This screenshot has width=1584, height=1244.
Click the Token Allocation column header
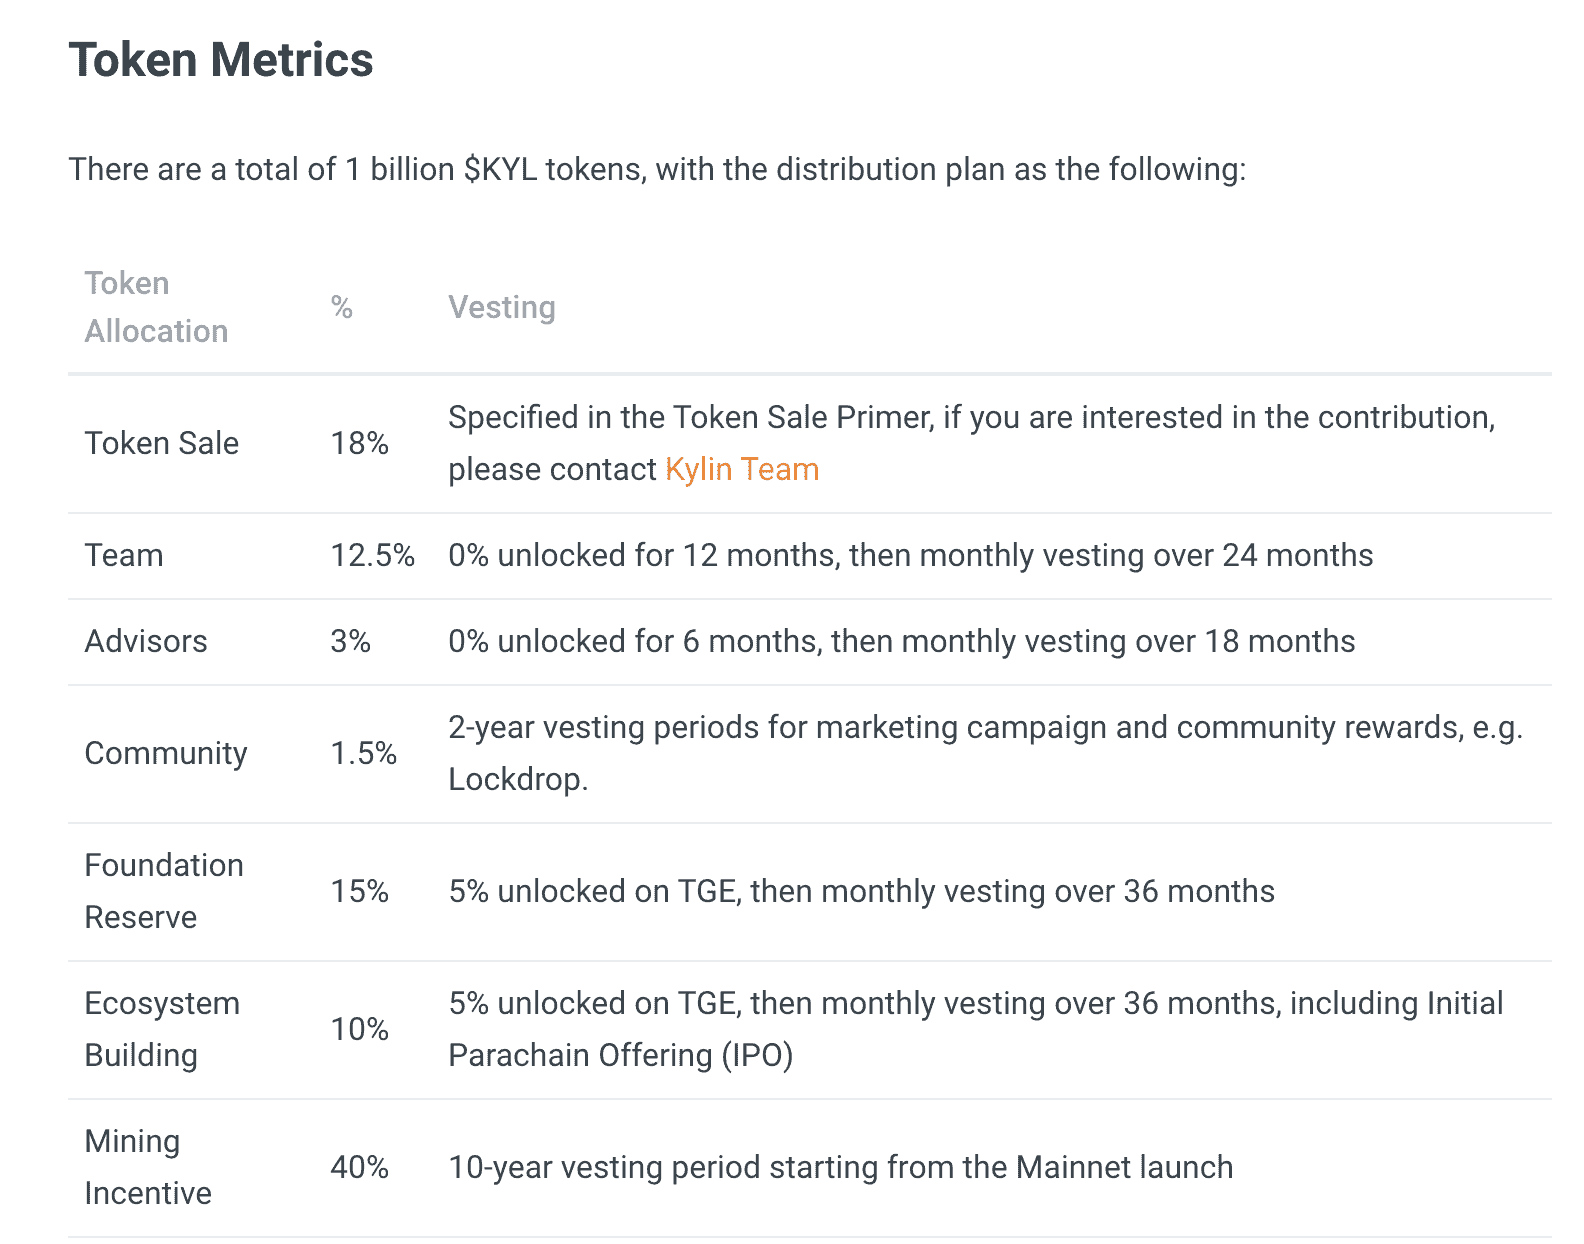coord(156,307)
